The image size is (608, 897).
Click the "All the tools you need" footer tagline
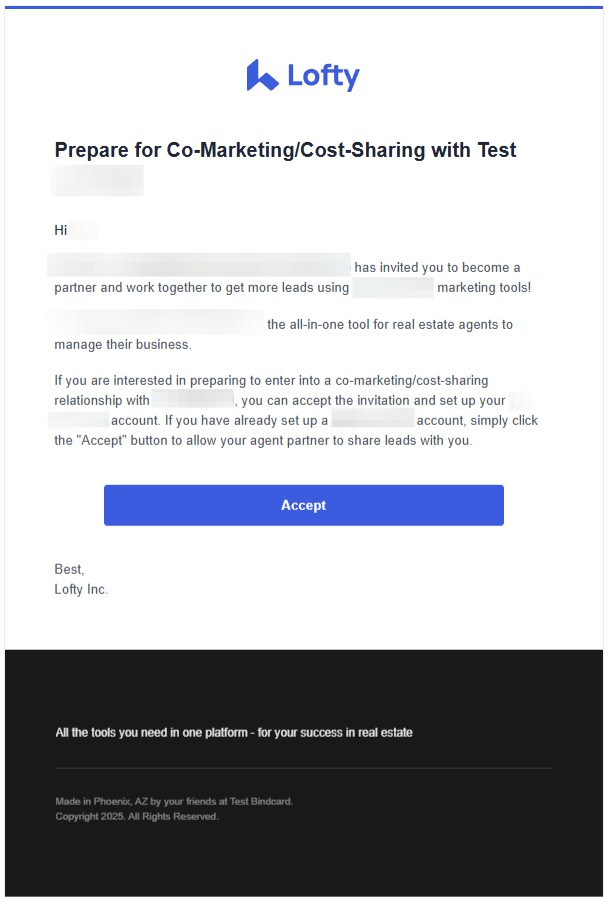[234, 733]
